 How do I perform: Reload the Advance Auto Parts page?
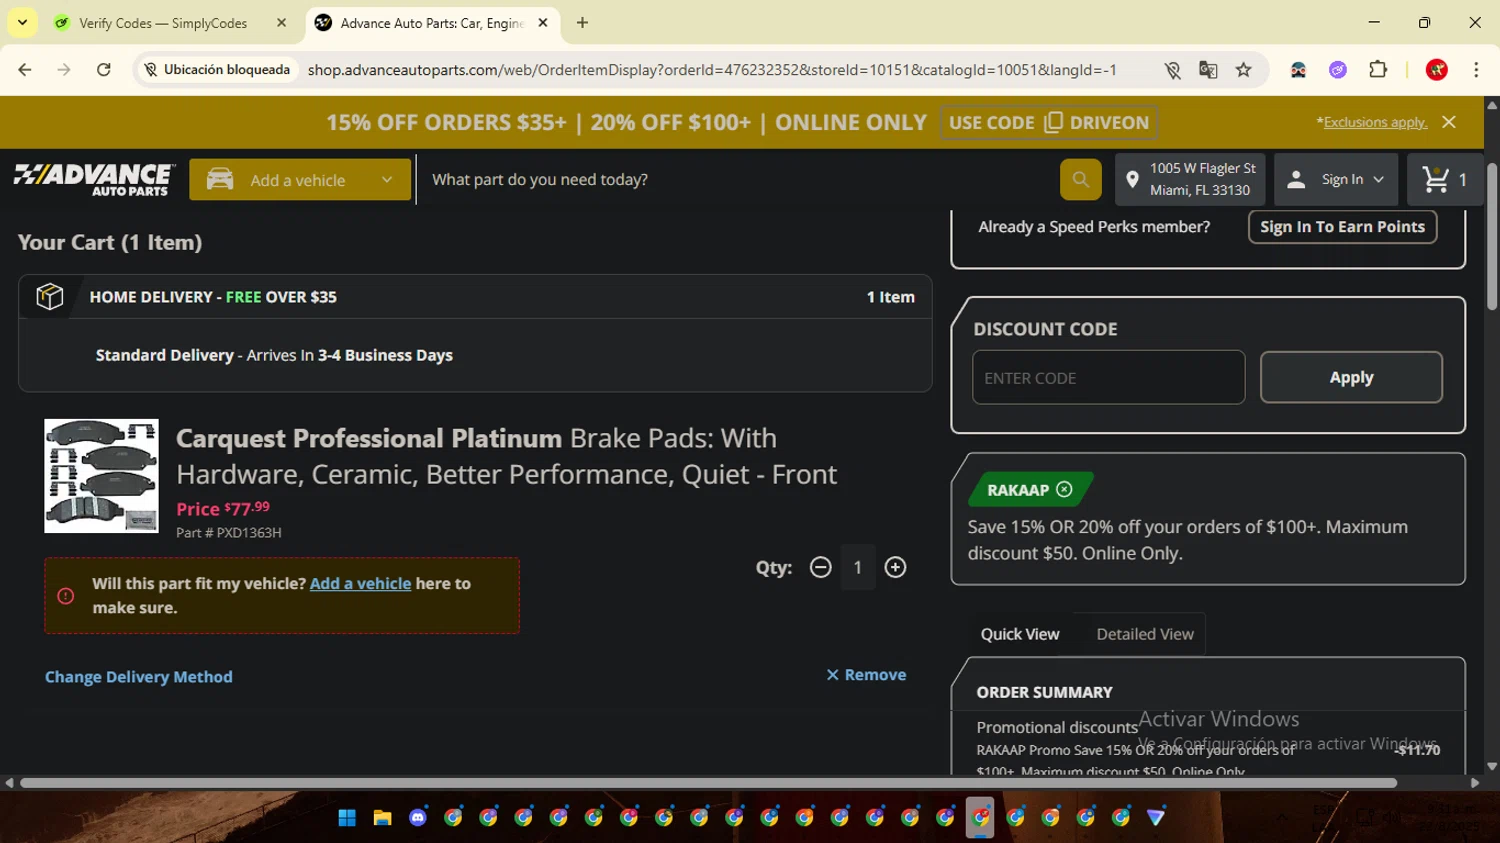click(103, 70)
